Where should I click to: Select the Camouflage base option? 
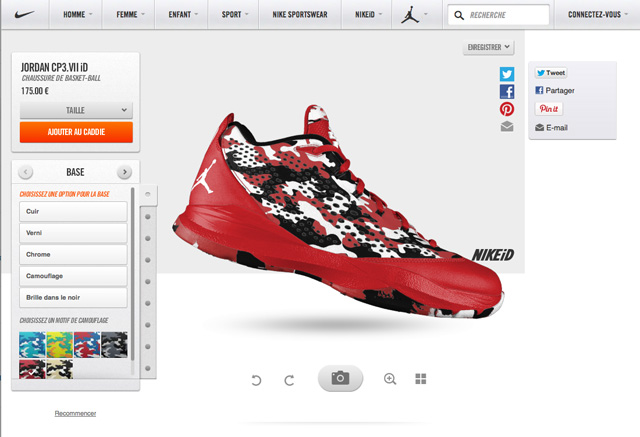pyautogui.click(x=73, y=276)
